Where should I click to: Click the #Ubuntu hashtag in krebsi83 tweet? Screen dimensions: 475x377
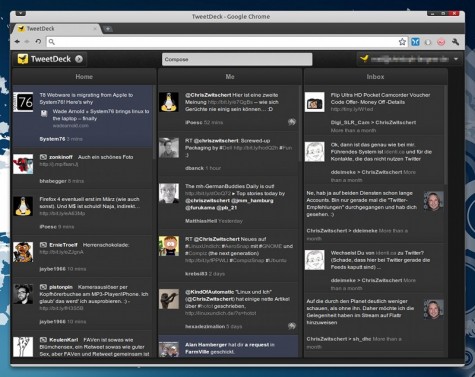[276, 260]
